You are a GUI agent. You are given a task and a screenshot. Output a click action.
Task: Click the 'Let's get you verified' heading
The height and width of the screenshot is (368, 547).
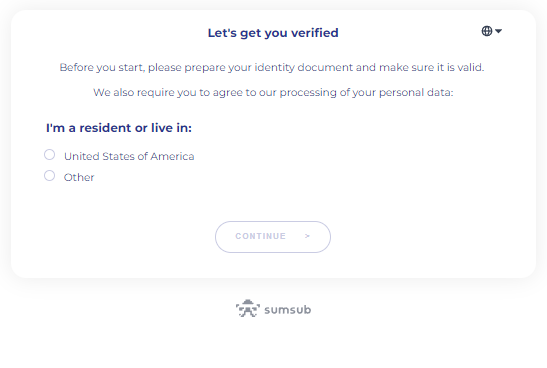coord(273,33)
